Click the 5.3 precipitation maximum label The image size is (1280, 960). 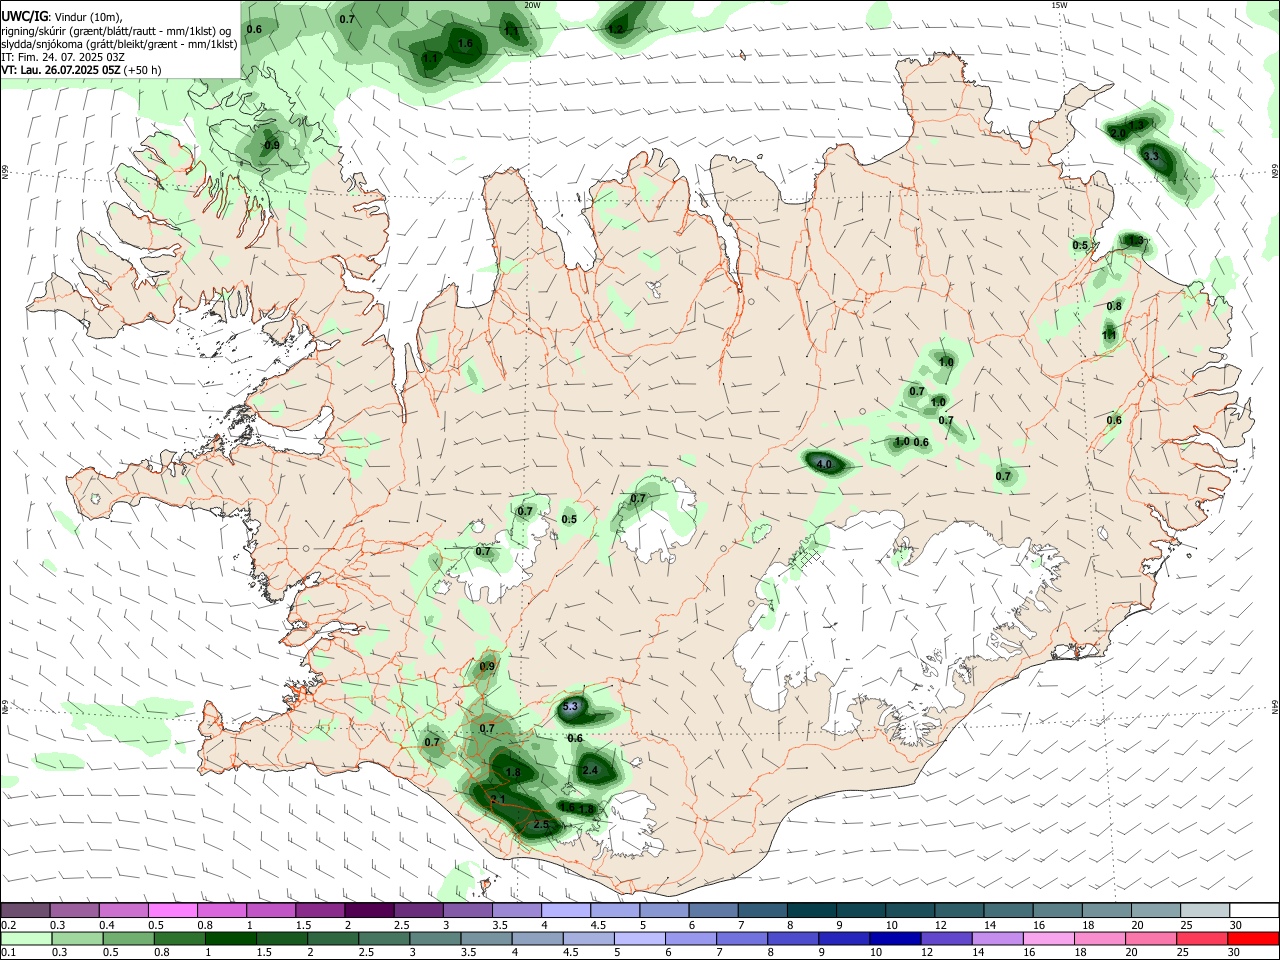pyautogui.click(x=571, y=707)
